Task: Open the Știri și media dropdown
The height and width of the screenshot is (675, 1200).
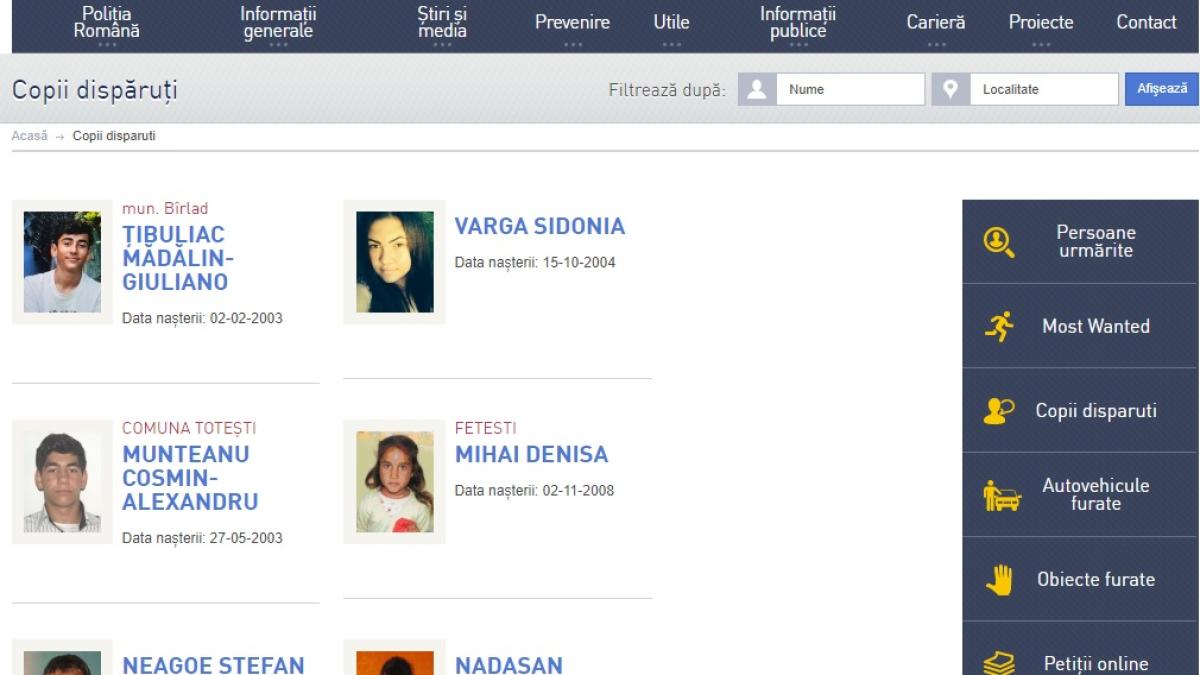Action: tap(442, 23)
